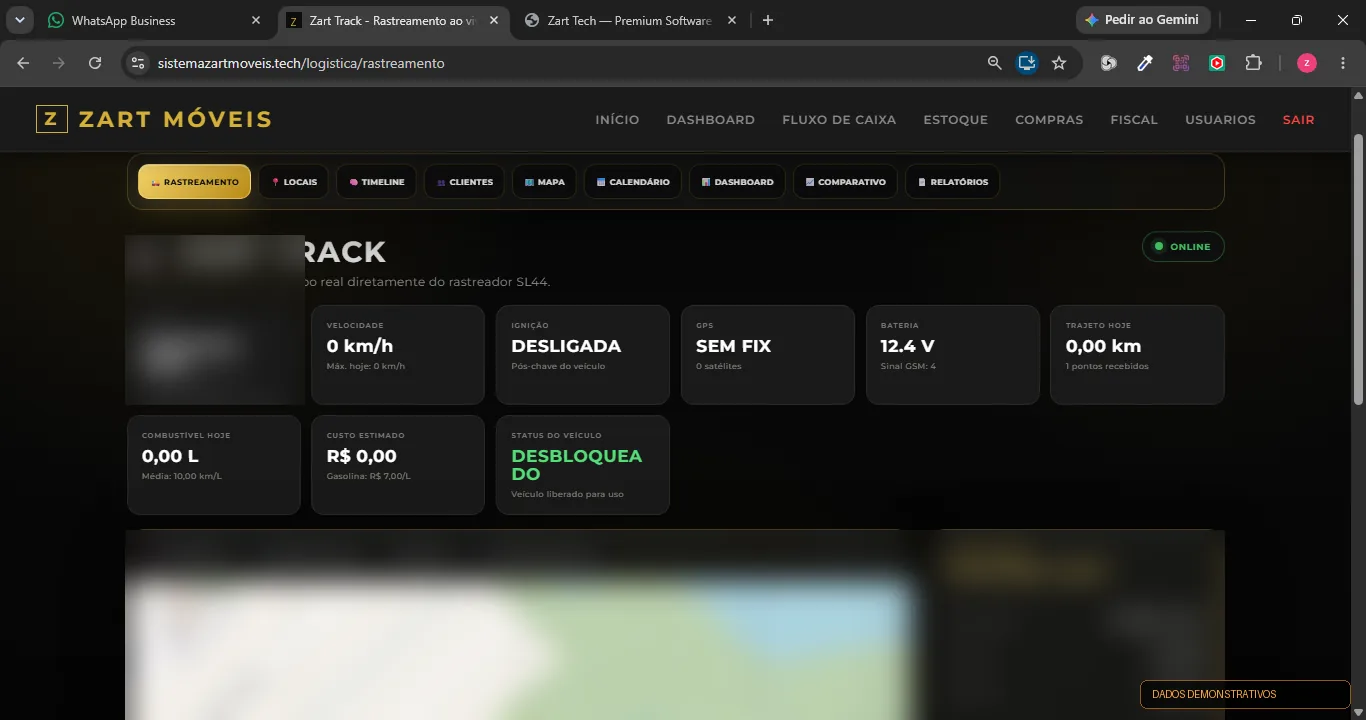Click the Custo Estimado R$ 0,00 card
Viewport: 1366px width, 720px height.
[x=398, y=465]
